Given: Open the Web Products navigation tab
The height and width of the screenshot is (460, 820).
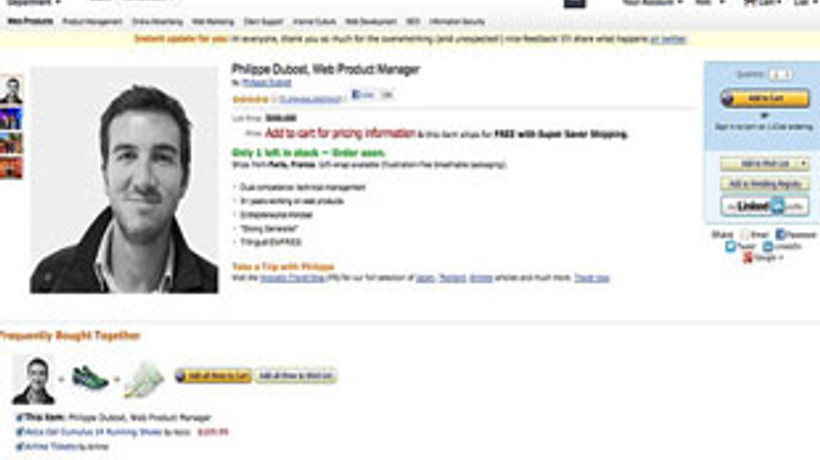Looking at the screenshot, I should (x=30, y=21).
